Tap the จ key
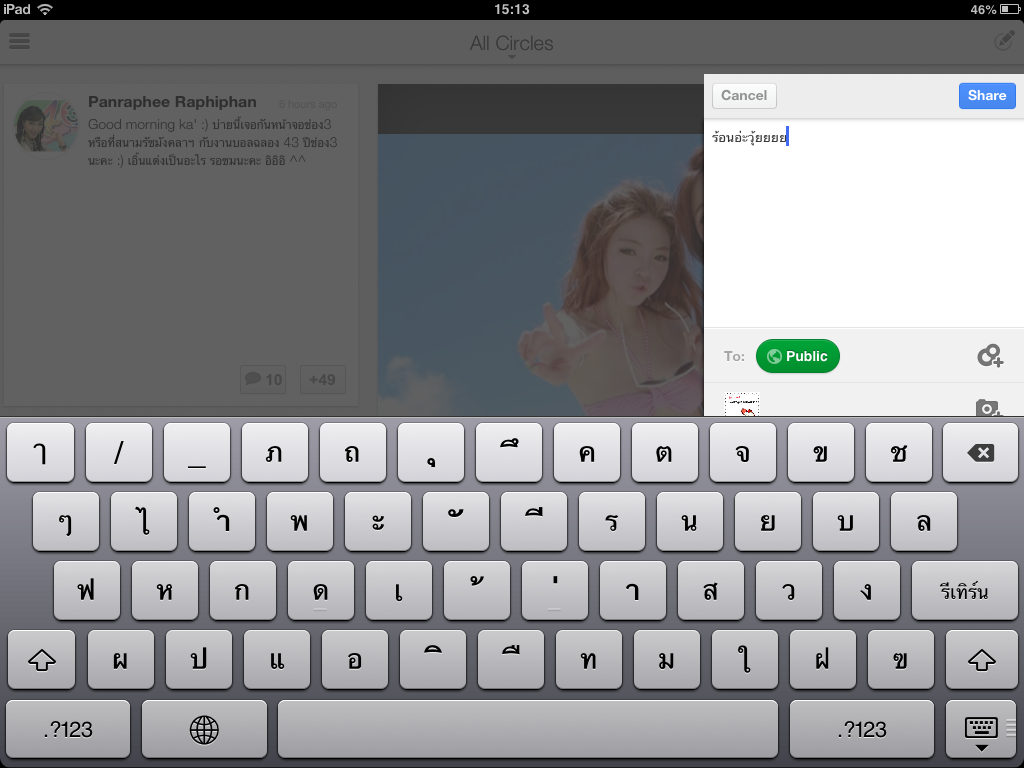The height and width of the screenshot is (768, 1024). tap(743, 453)
